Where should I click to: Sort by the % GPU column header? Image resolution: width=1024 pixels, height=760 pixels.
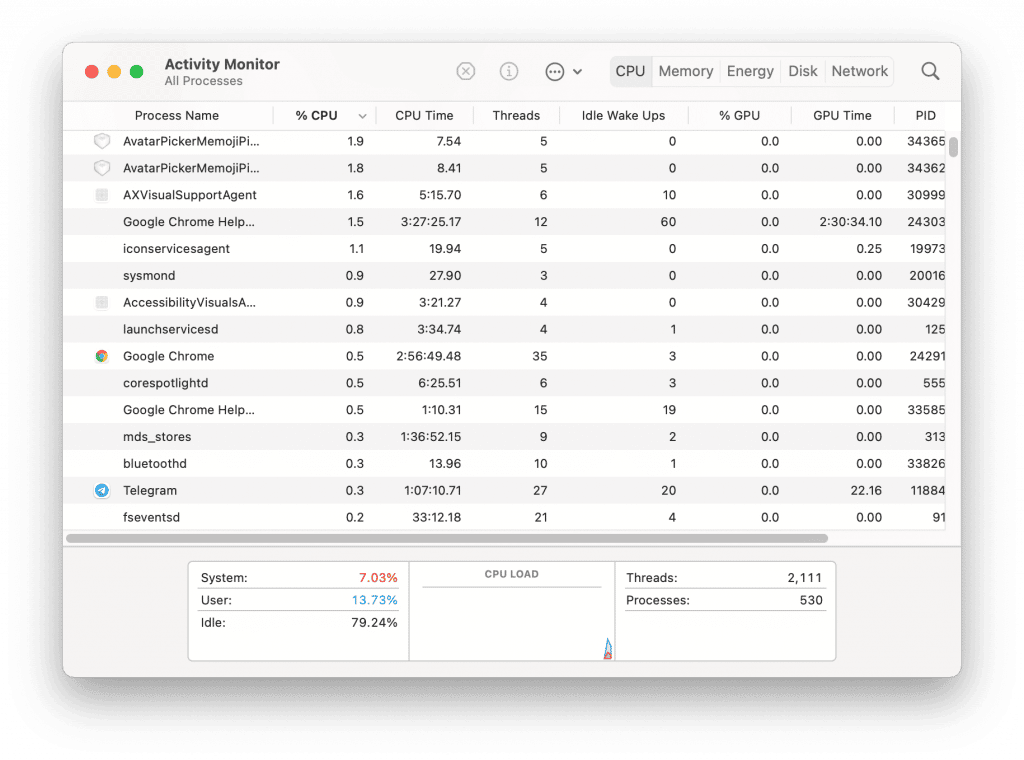click(x=739, y=116)
